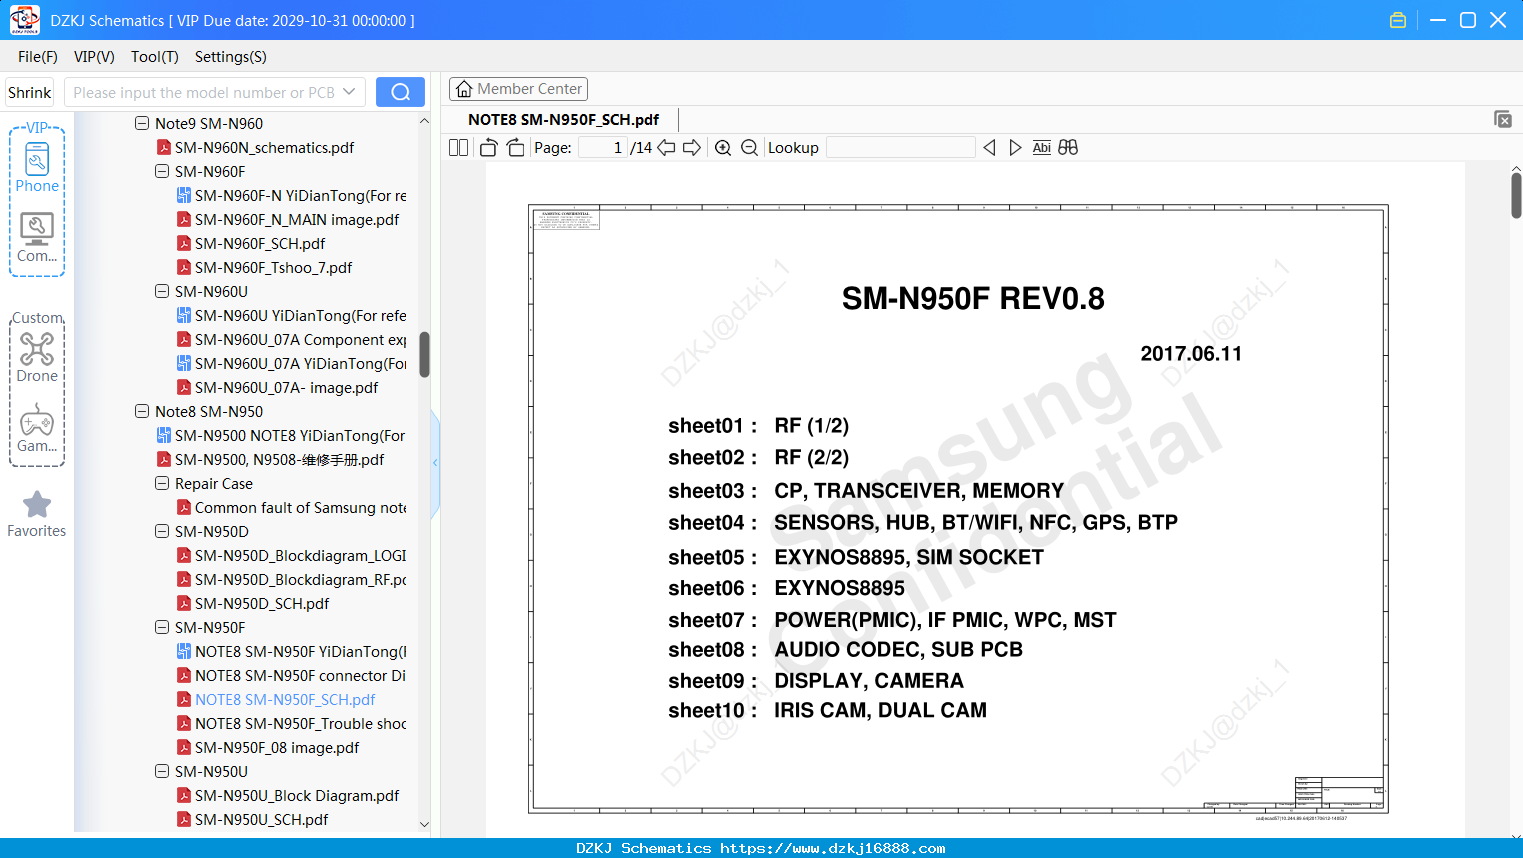Open SM-N960F-N YiDianTong file
Image resolution: width=1523 pixels, height=858 pixels.
(x=300, y=196)
